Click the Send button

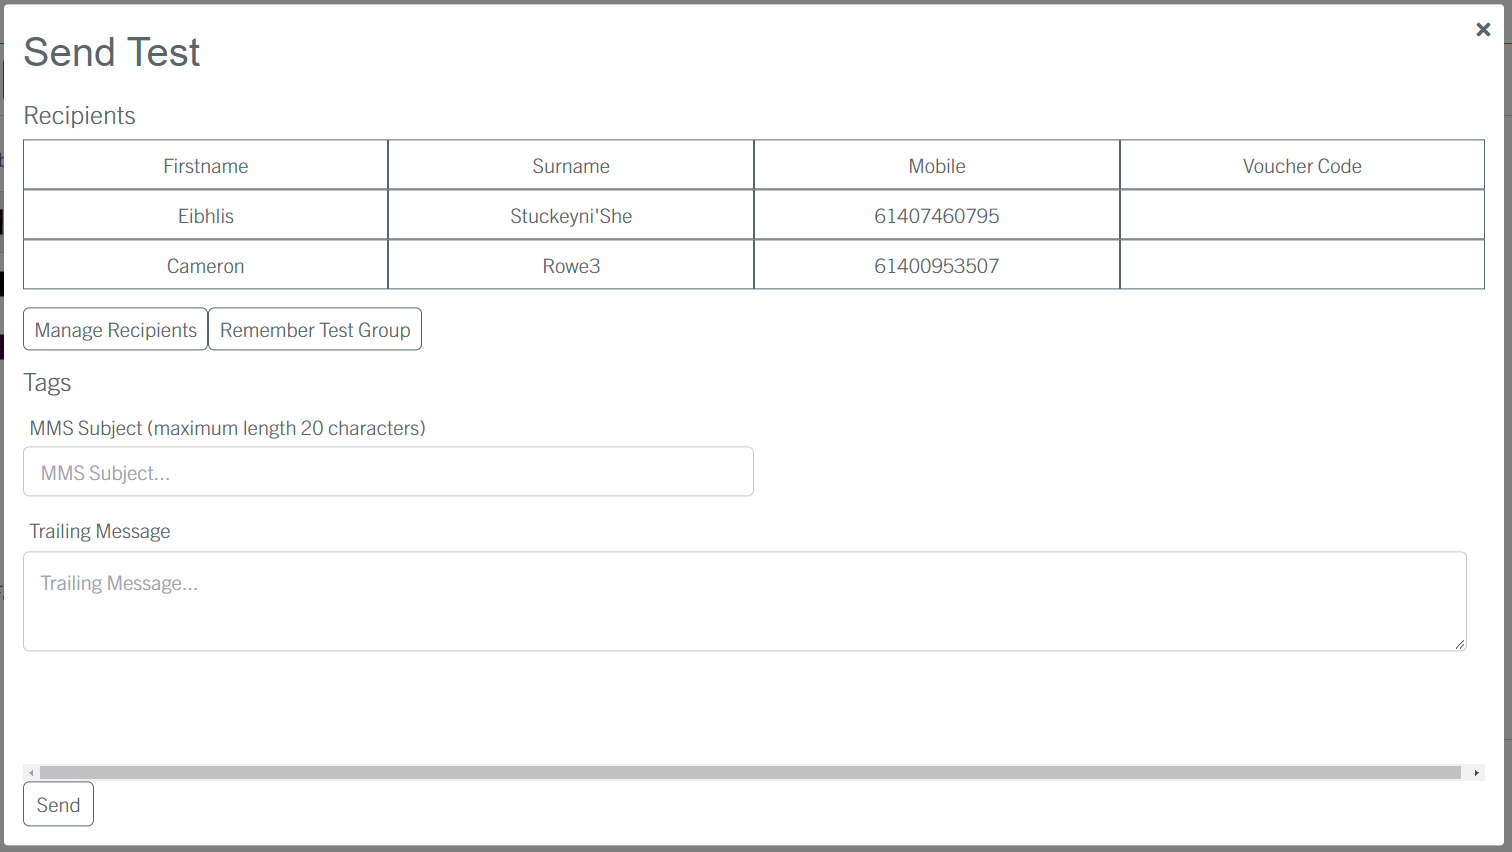click(x=58, y=804)
